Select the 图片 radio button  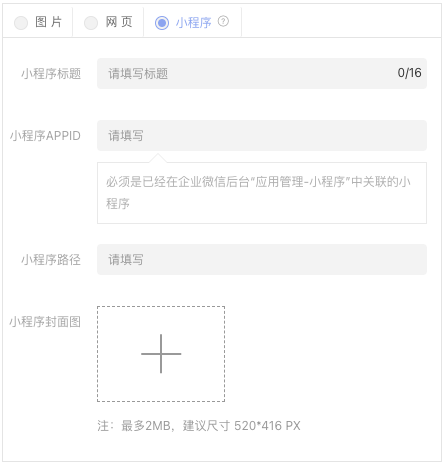click(x=21, y=23)
